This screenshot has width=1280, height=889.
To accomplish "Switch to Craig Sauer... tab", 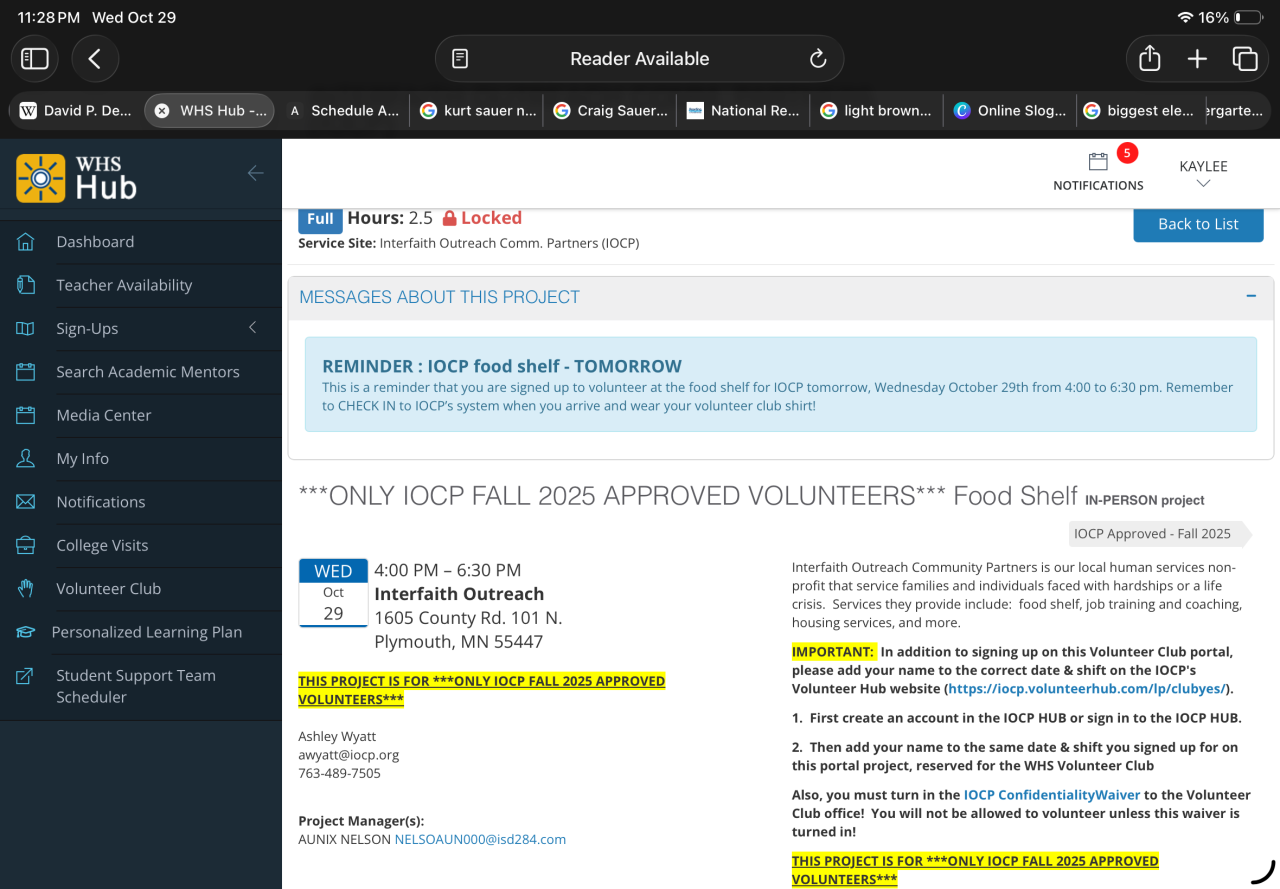I will click(x=610, y=111).
